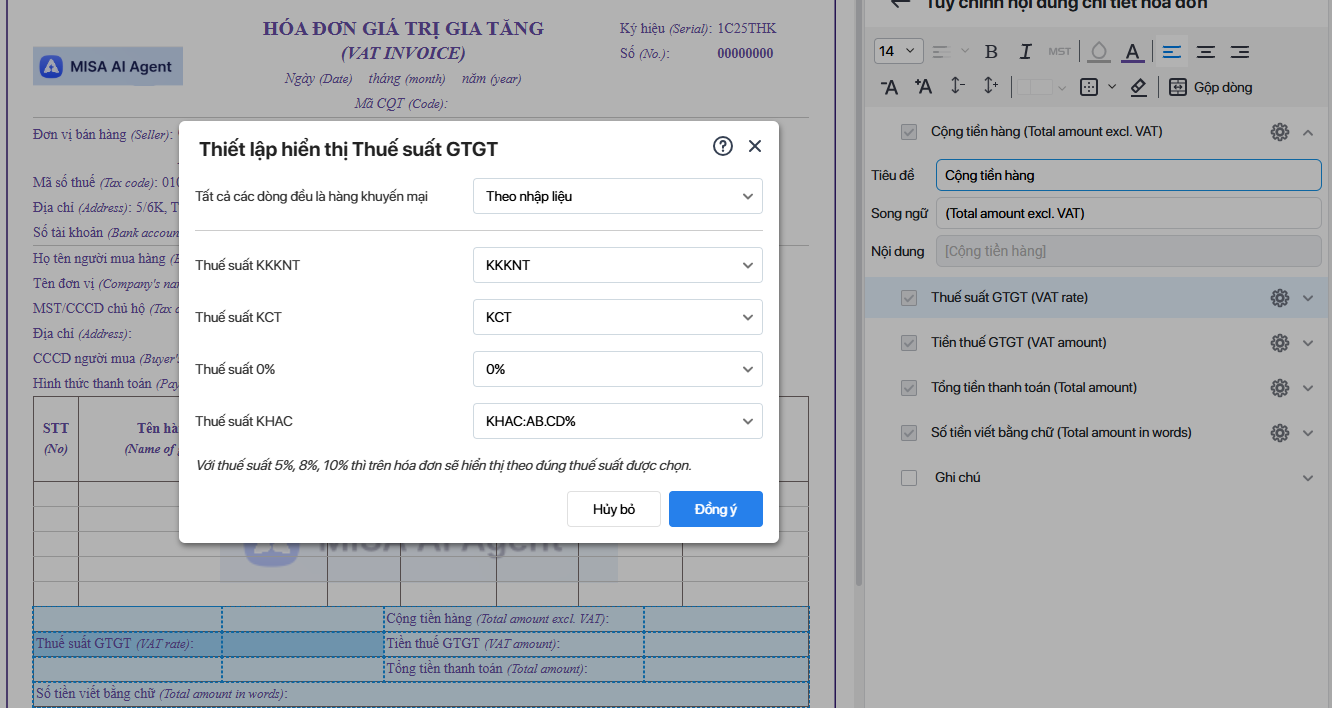Screen dimensions: 1332x708
Task: Select right text alignment
Action: click(1239, 51)
